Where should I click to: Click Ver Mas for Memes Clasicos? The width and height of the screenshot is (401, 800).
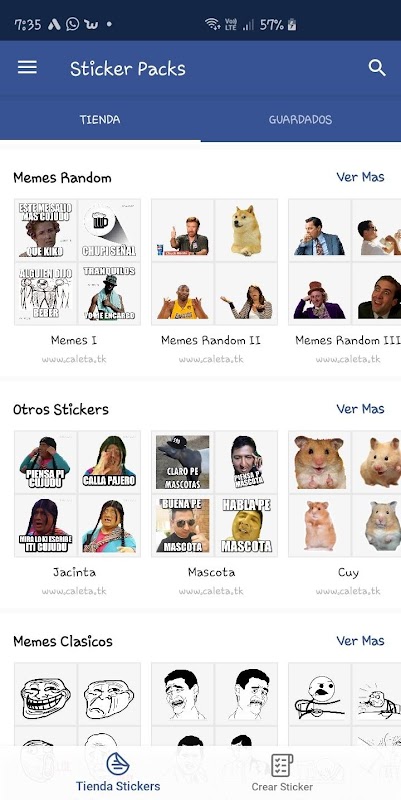(360, 640)
